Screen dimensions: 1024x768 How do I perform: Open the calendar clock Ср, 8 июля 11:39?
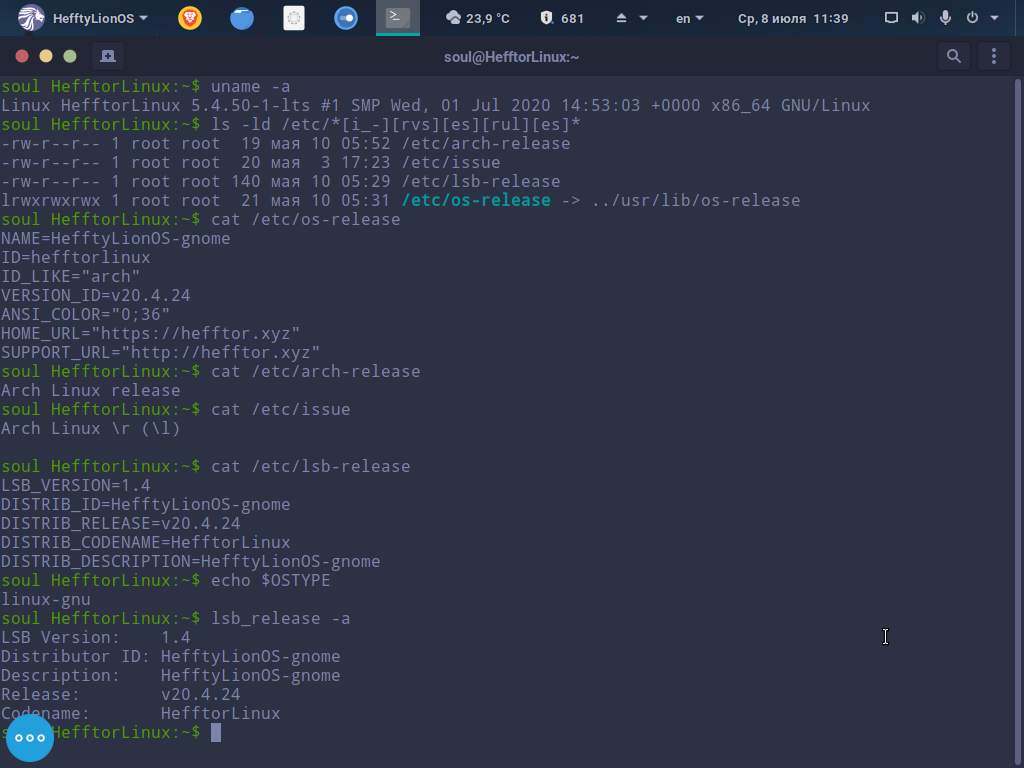793,18
